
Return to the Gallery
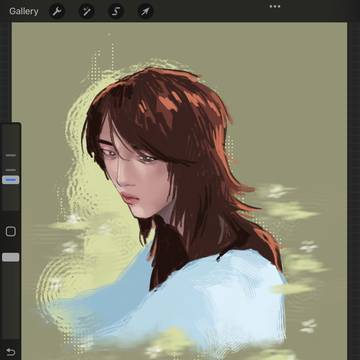click(24, 12)
